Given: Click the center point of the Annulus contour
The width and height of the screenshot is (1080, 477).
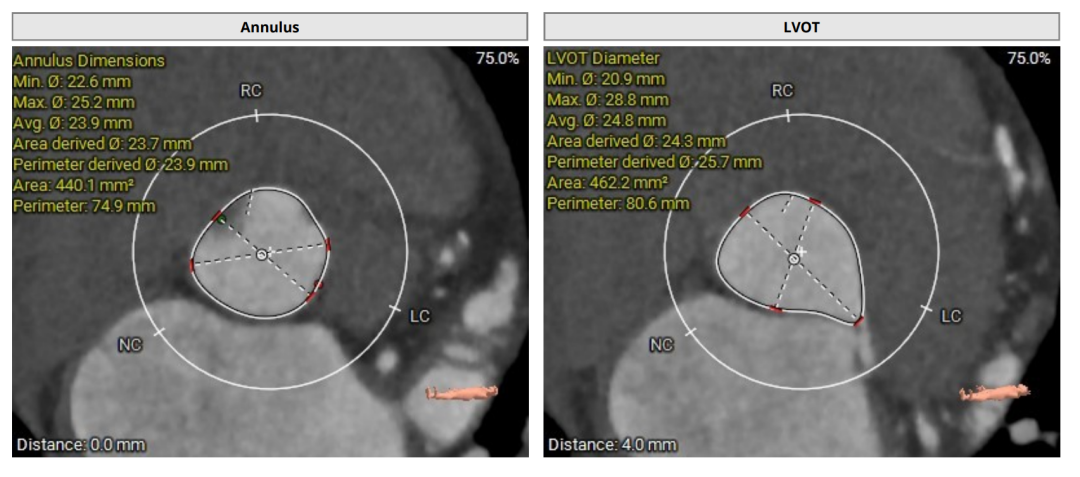Looking at the screenshot, I should (x=262, y=255).
